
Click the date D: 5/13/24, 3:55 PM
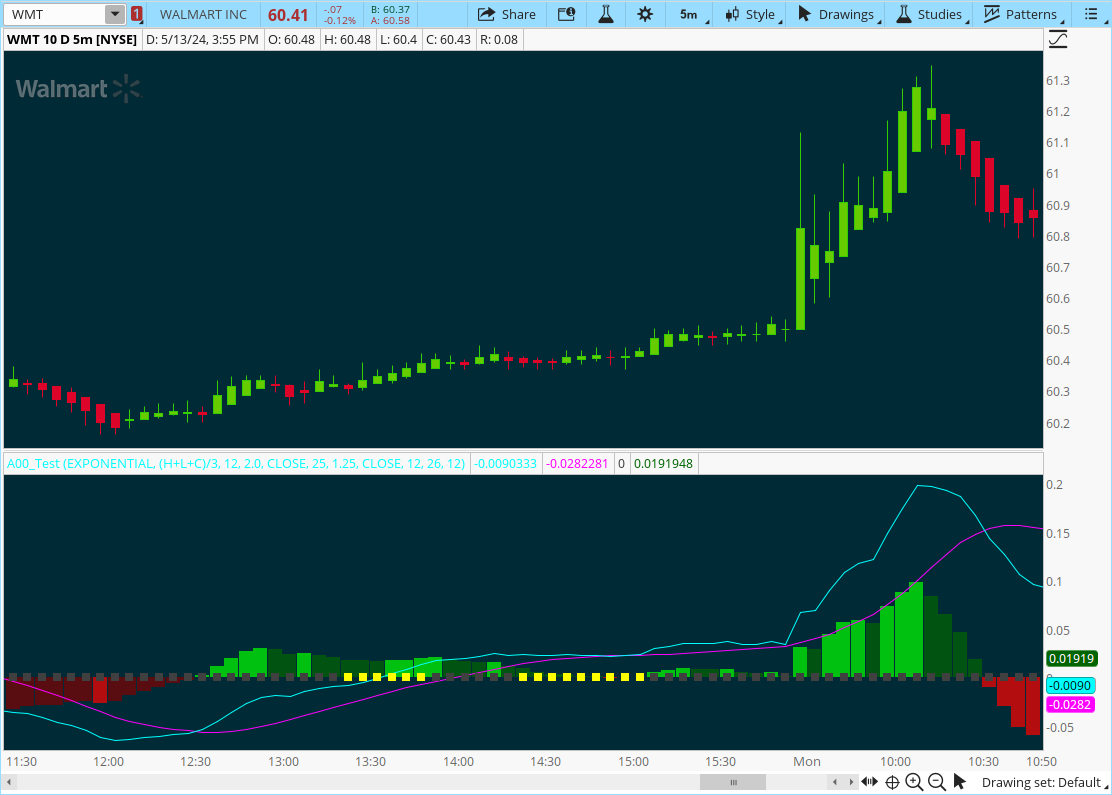[x=202, y=40]
